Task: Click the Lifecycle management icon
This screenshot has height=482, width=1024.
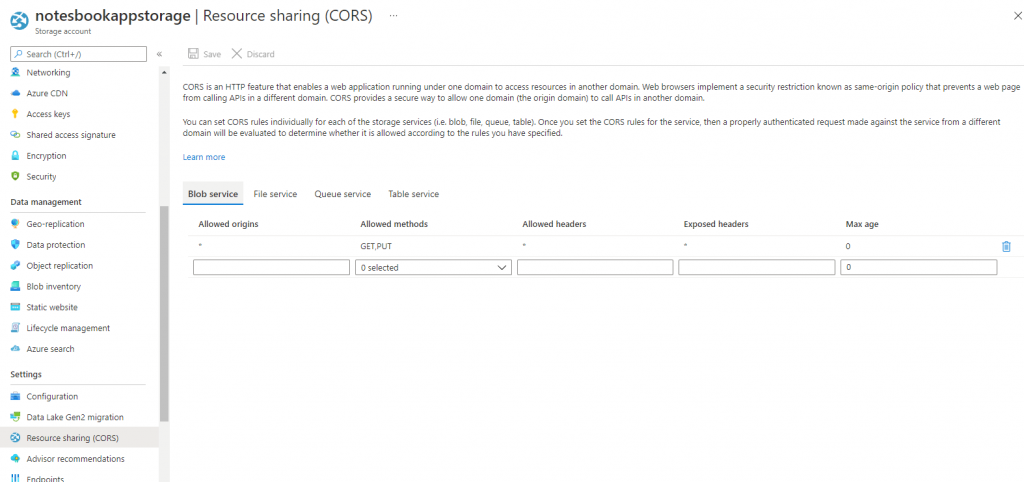Action: 15,328
